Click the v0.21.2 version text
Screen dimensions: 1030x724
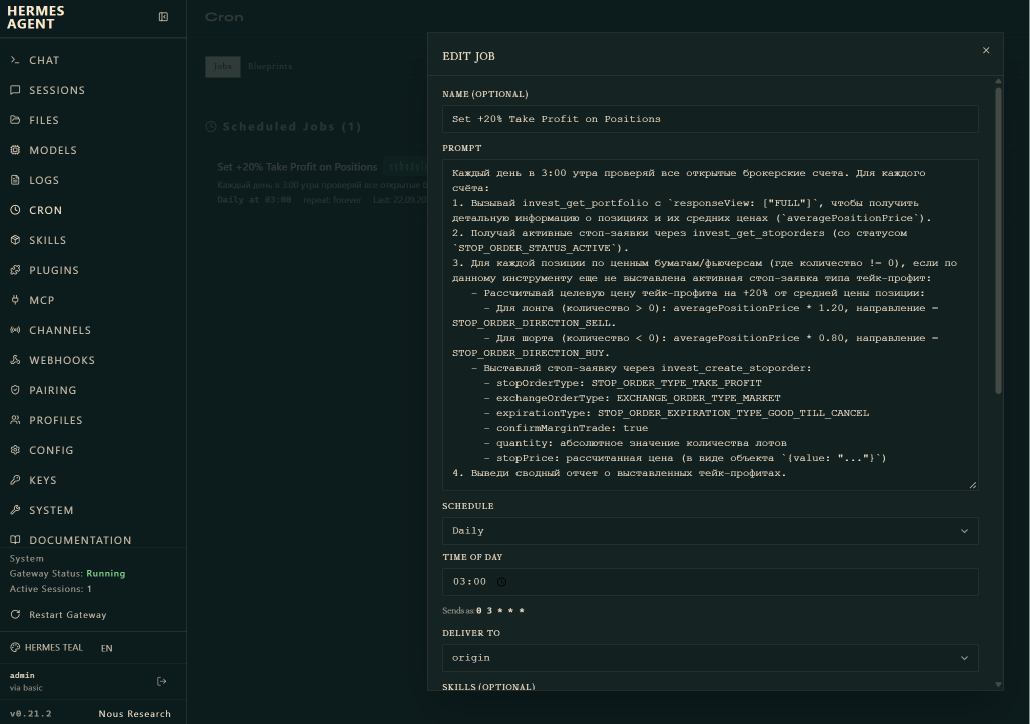coord(30,713)
